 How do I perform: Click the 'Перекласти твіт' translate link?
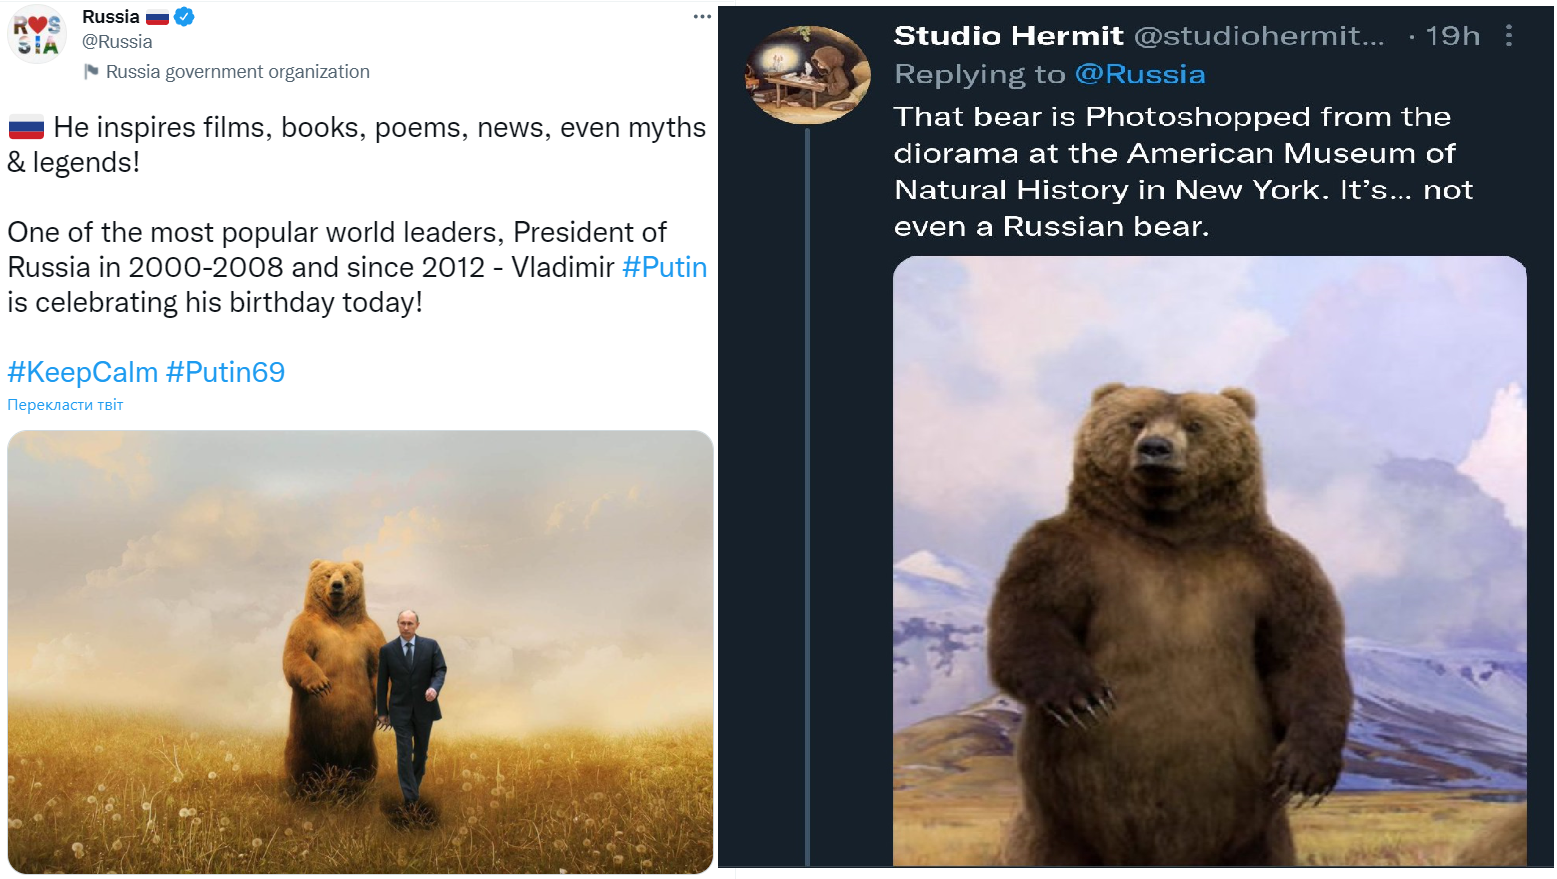(x=65, y=405)
